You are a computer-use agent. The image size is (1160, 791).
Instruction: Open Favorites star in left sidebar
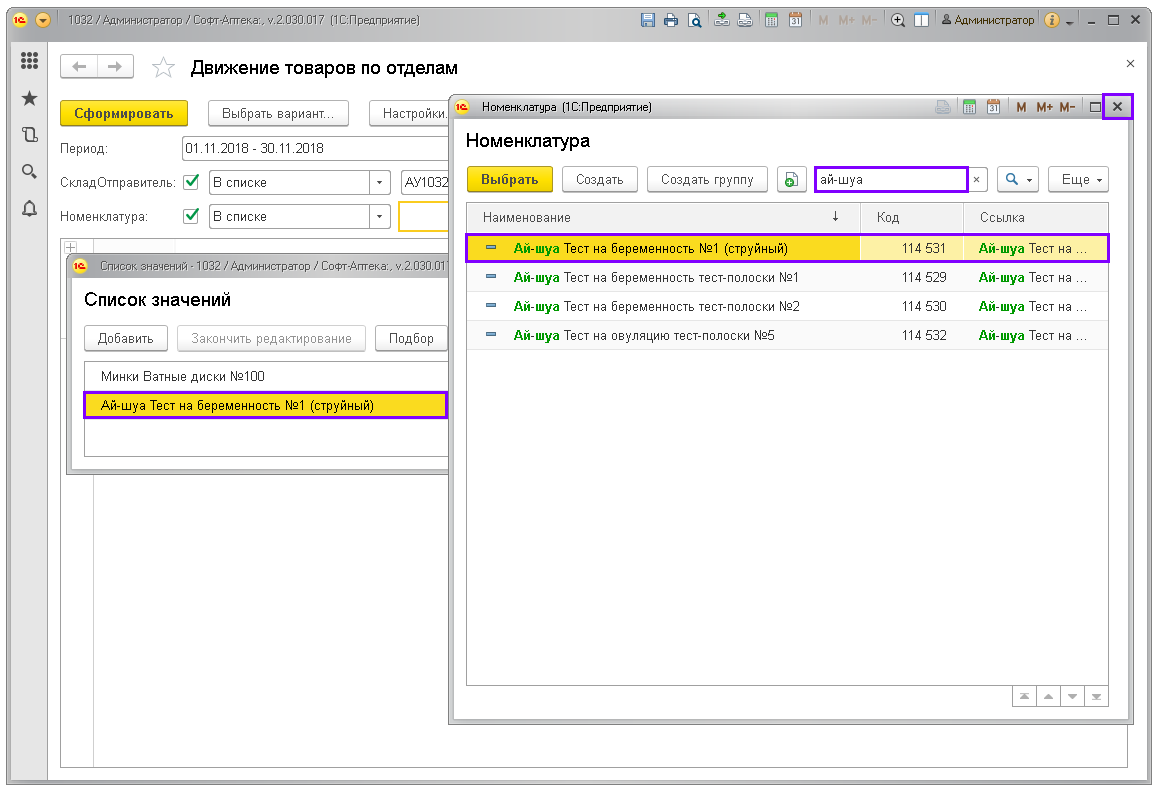(29, 98)
